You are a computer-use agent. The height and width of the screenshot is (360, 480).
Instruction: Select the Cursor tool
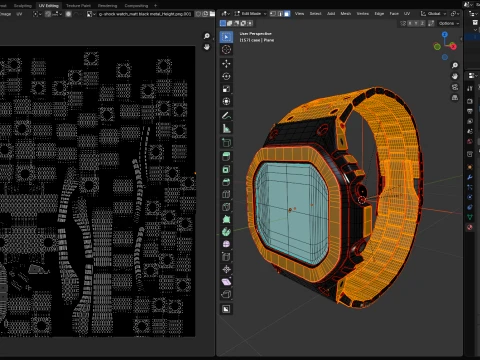226,49
